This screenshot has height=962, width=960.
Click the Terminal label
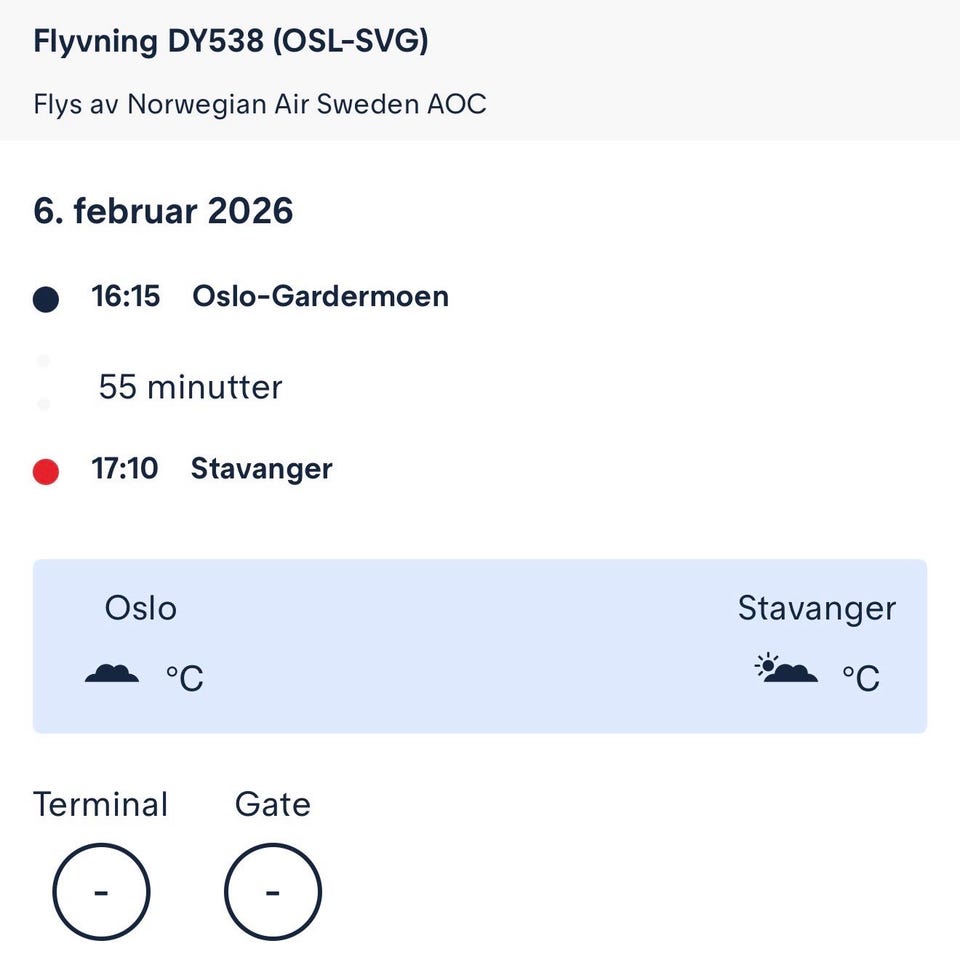(101, 804)
